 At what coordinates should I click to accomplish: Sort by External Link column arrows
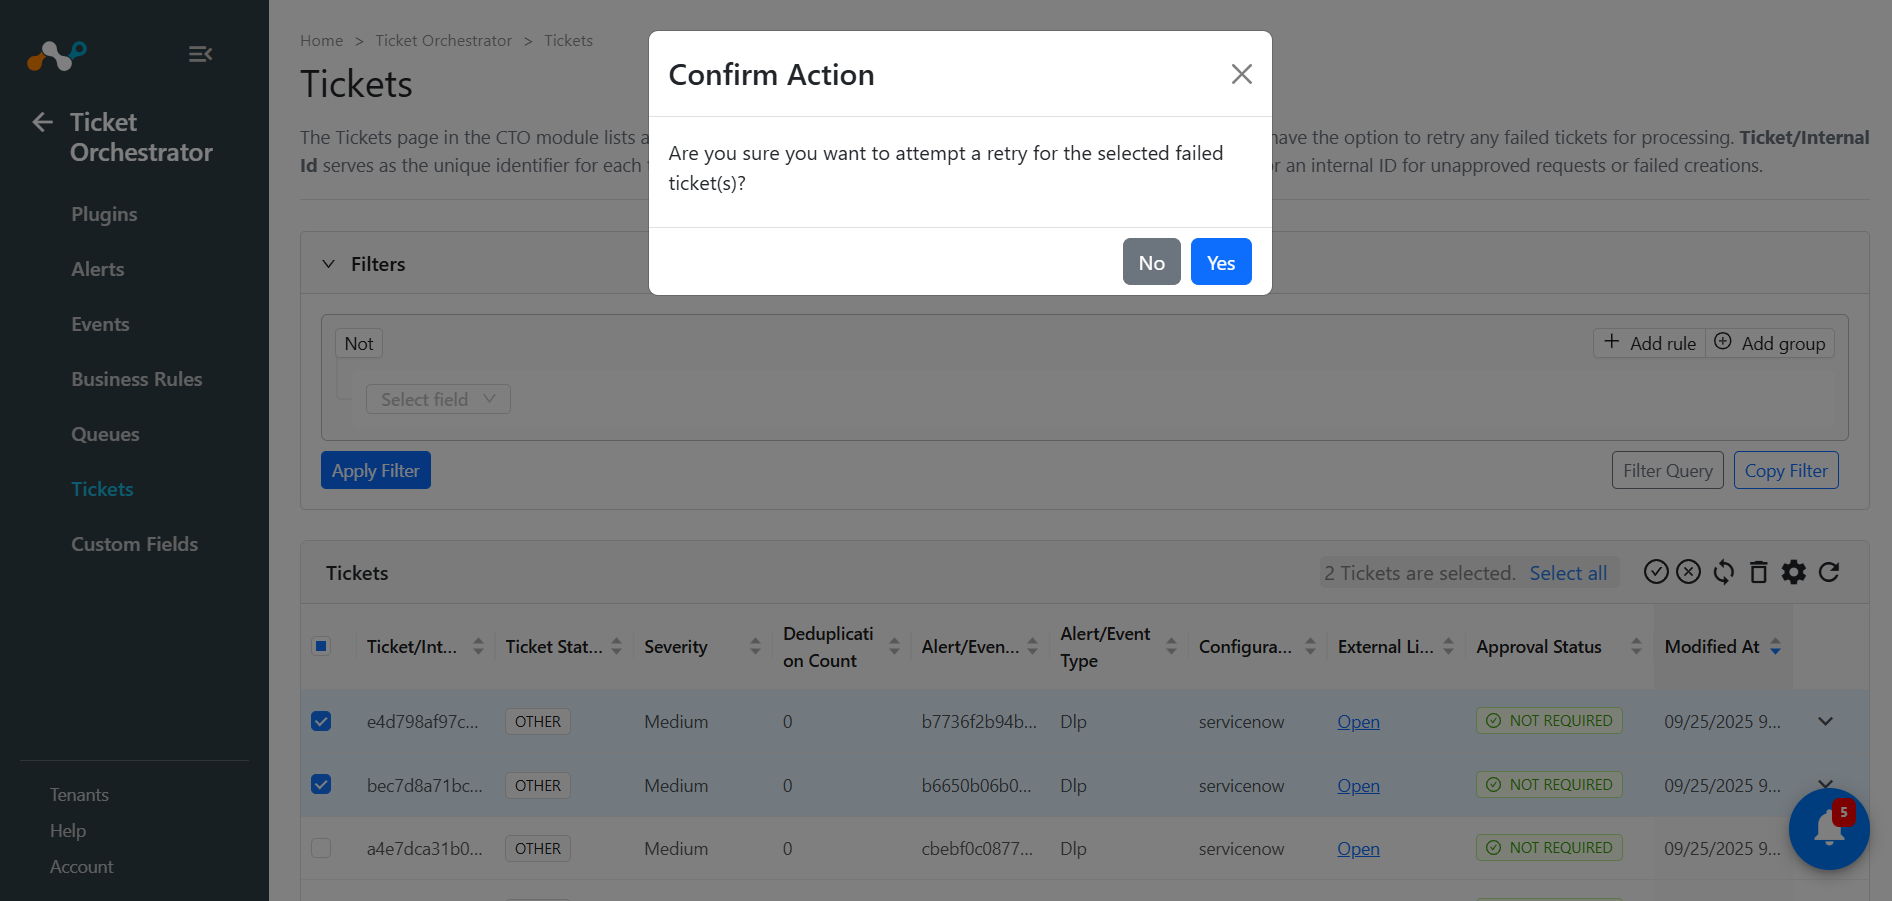(1448, 647)
